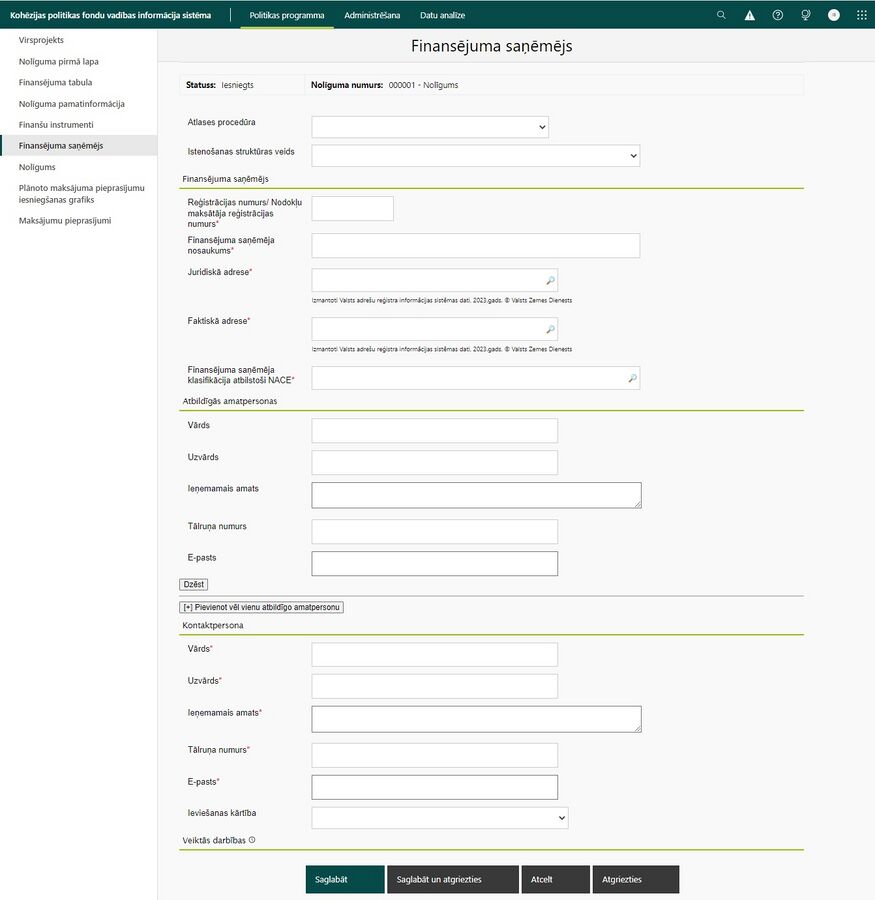Viewport: 875px width, 900px height.
Task: Open the user profile circle icon
Action: (x=834, y=15)
